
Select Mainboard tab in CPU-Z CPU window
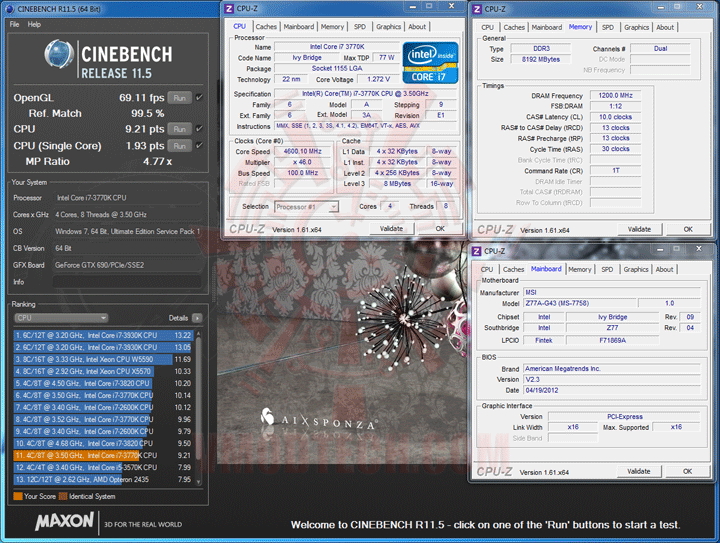(299, 27)
